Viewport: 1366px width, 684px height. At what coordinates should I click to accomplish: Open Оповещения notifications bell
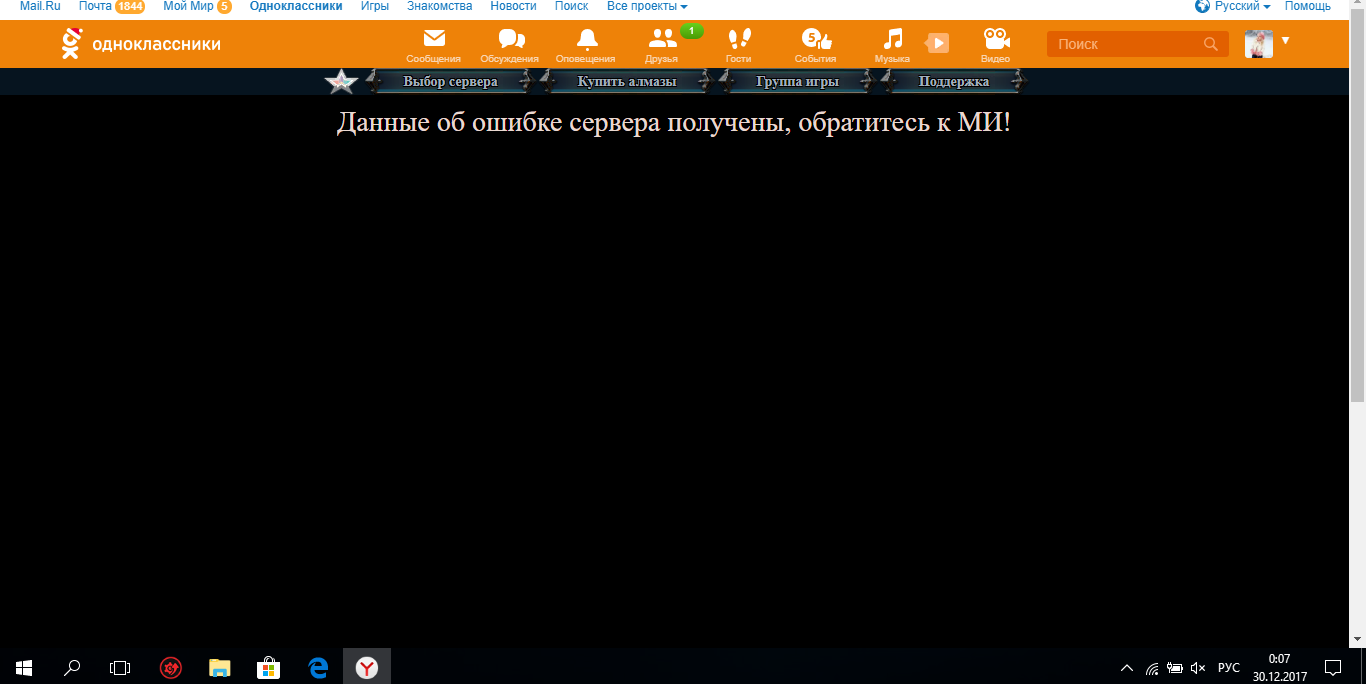point(586,41)
